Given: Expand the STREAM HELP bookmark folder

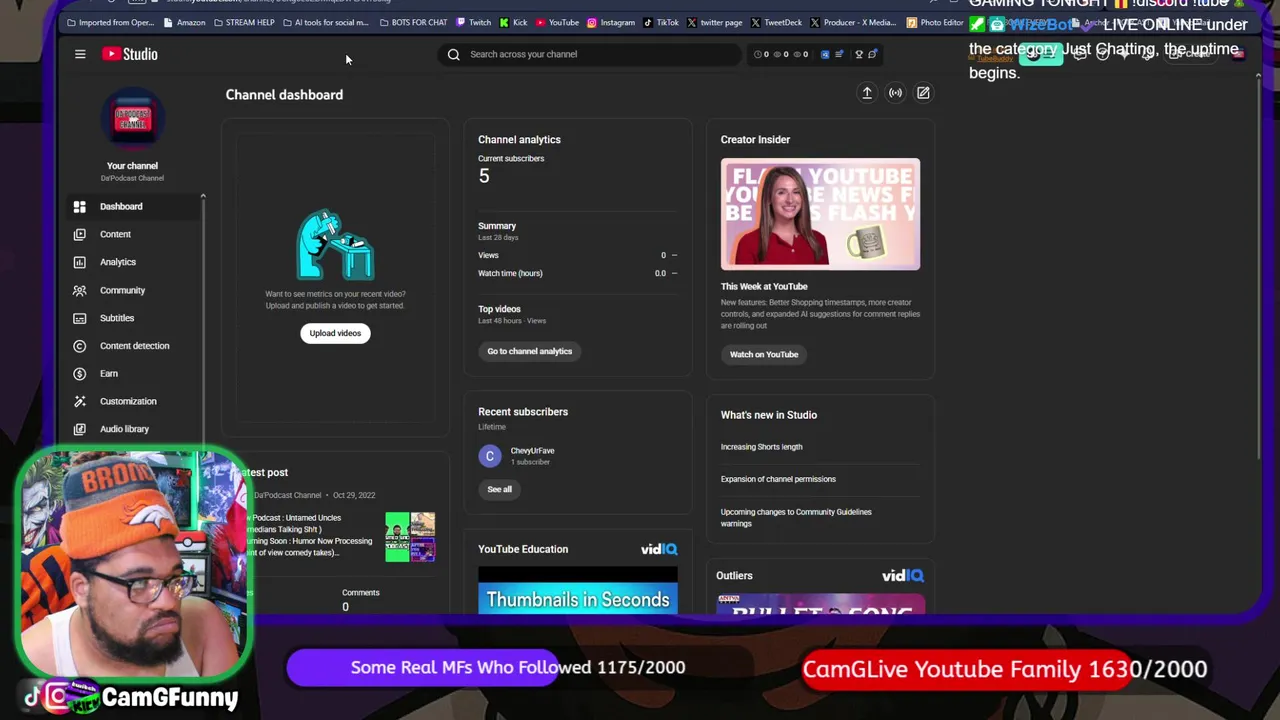Looking at the screenshot, I should click(x=244, y=22).
